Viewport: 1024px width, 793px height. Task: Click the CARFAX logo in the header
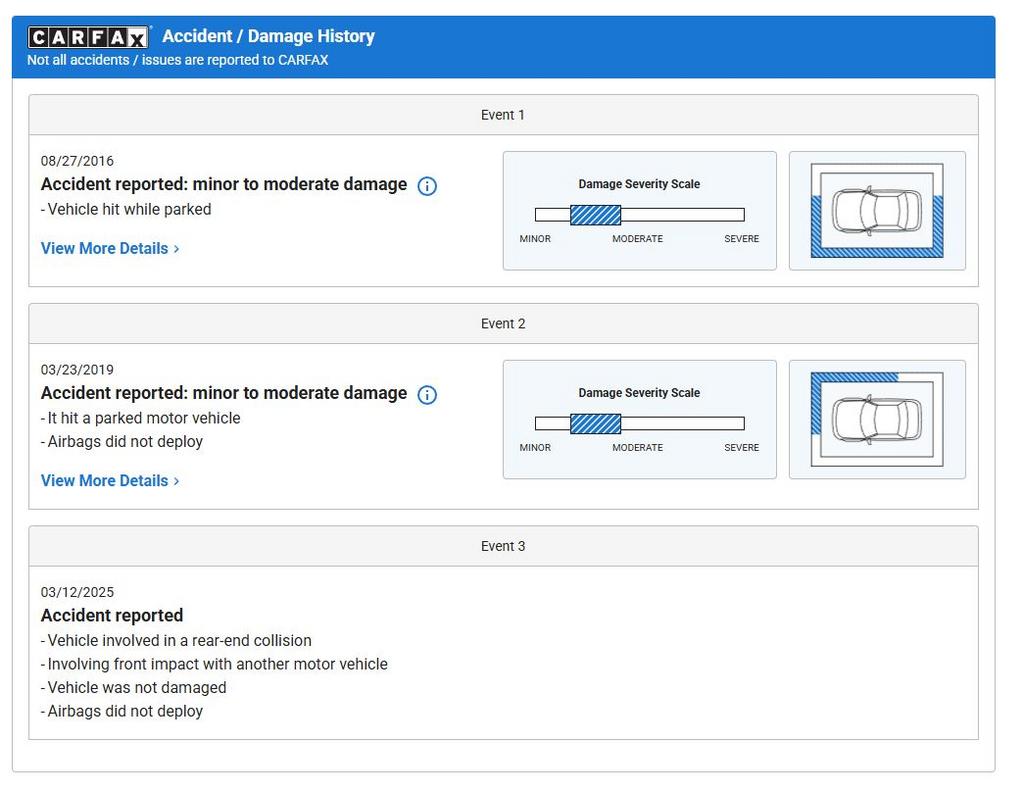pyautogui.click(x=89, y=37)
